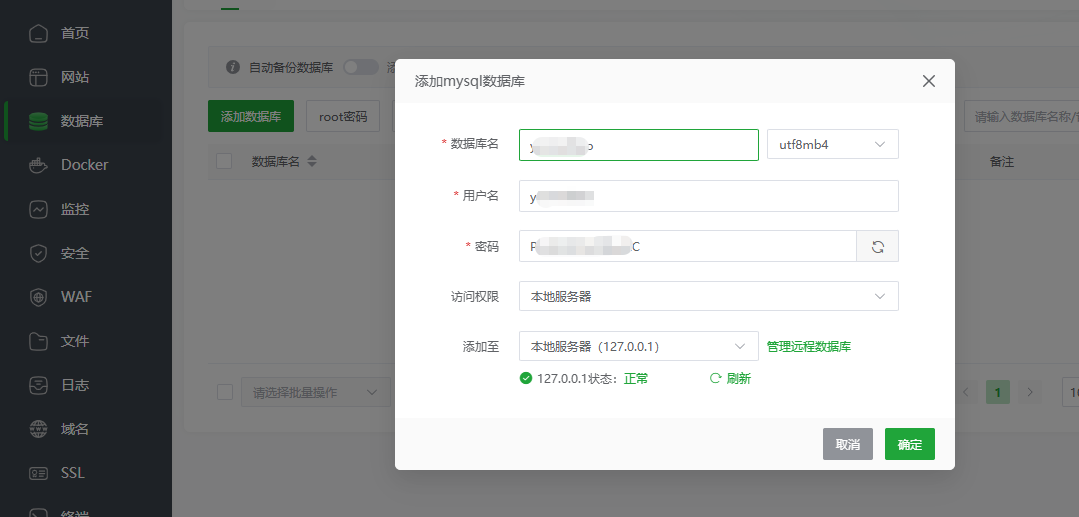Click the database name search box
1079x517 pixels.
[x=1021, y=116]
